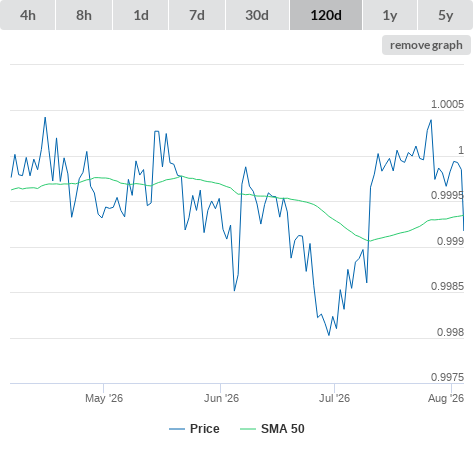Click the lowest price dip before Jul '26
This screenshot has height=455, width=474.
click(x=329, y=335)
